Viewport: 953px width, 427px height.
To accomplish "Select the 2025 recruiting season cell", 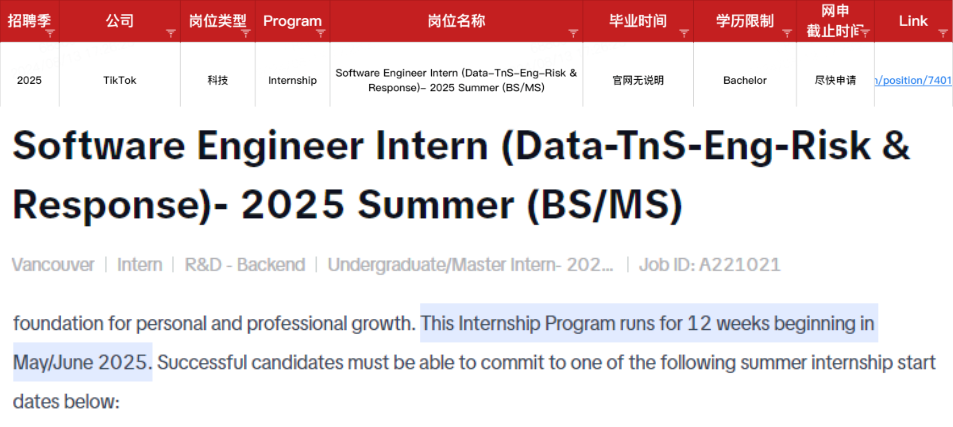I will (x=29, y=80).
